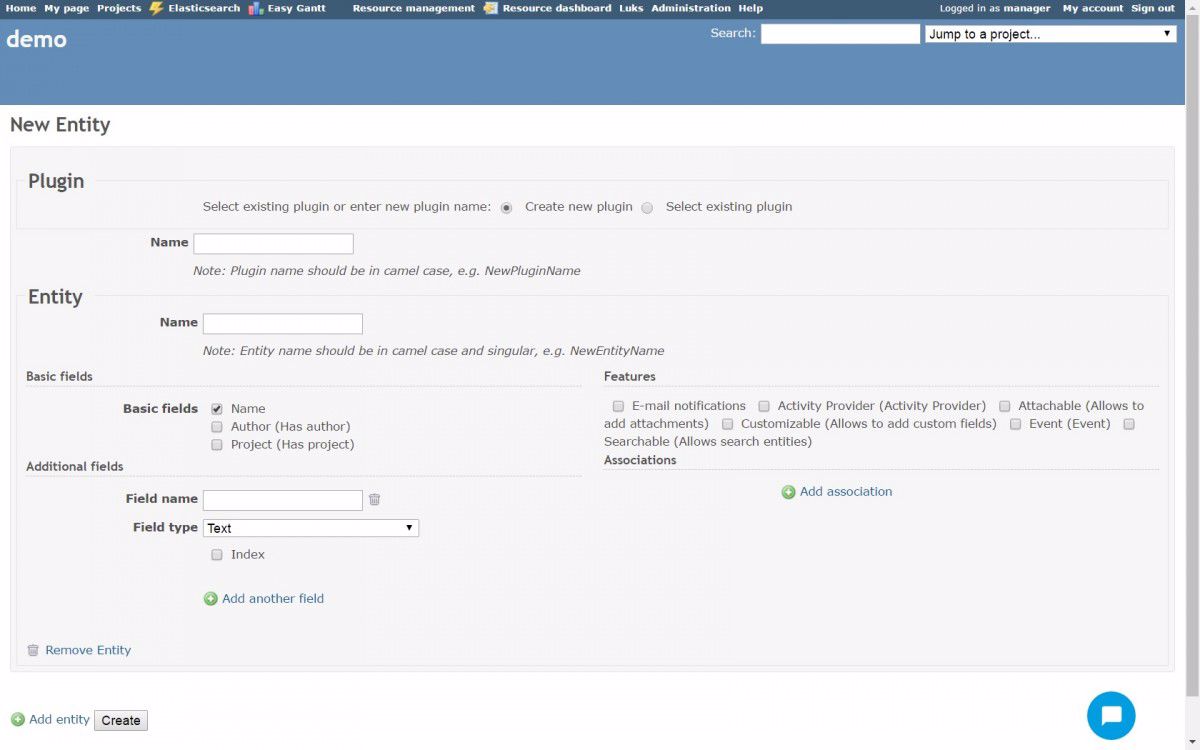Click the Resource dashboard icon
Image resolution: width=1200 pixels, height=750 pixels.
pyautogui.click(x=490, y=8)
